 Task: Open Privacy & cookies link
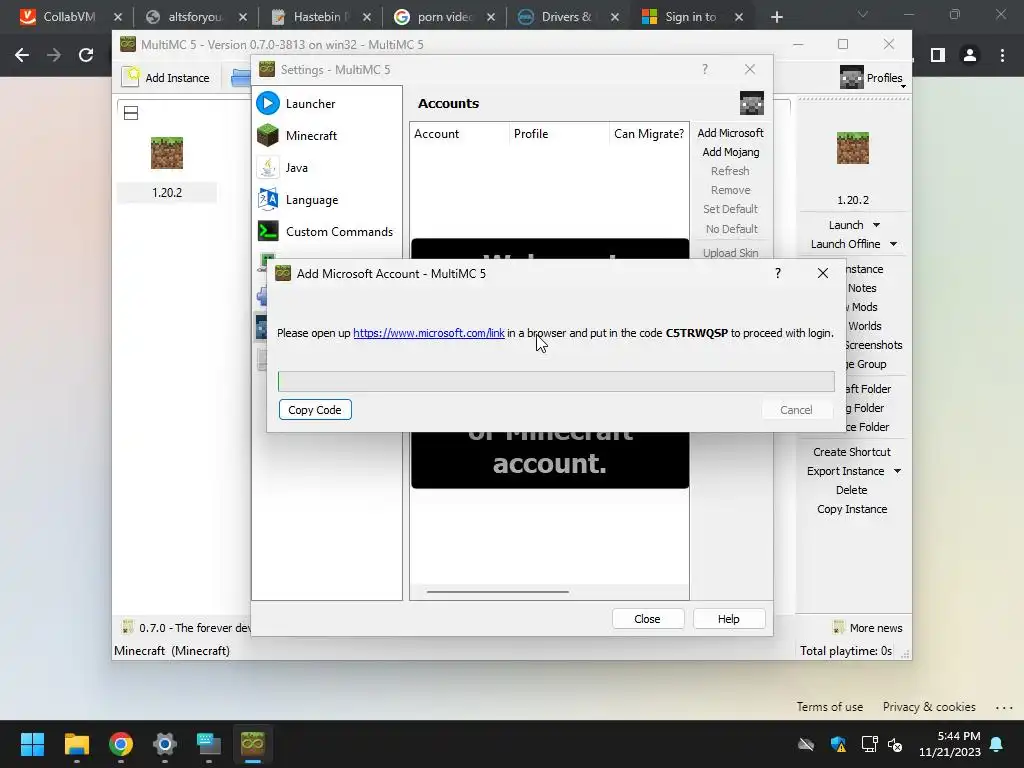(x=929, y=707)
